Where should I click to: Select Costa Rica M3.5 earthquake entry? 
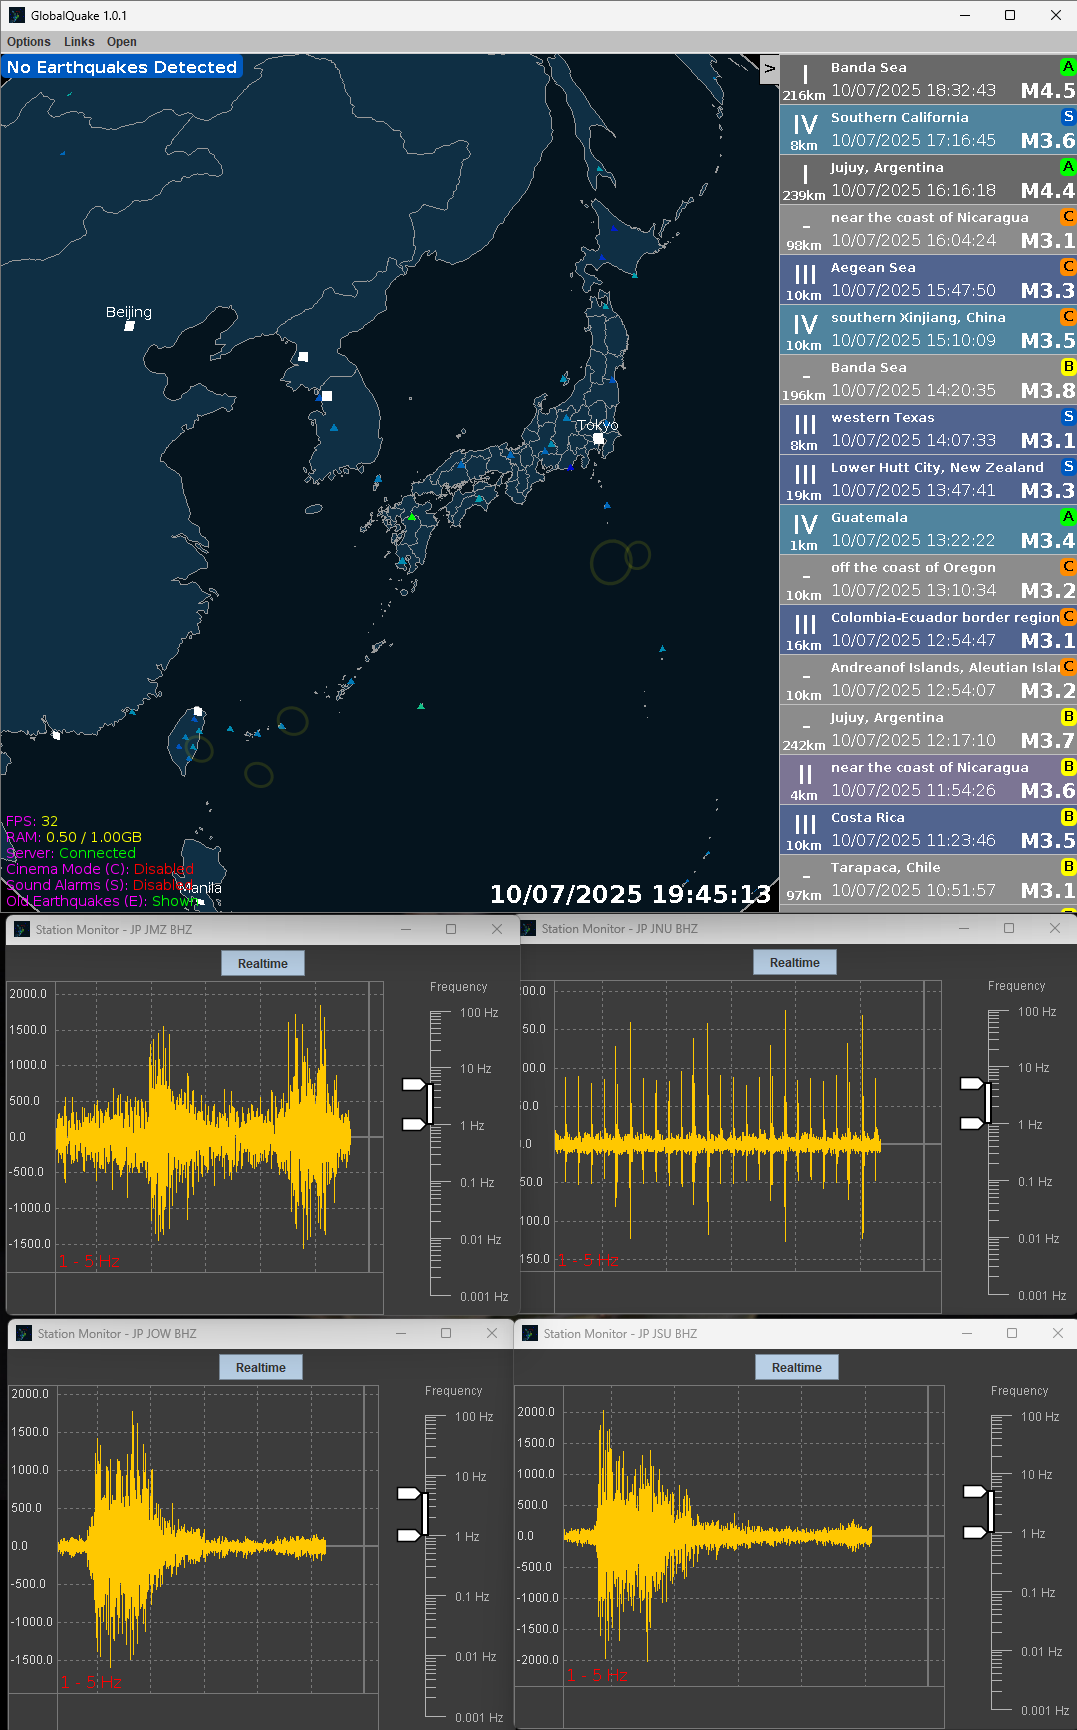point(928,829)
